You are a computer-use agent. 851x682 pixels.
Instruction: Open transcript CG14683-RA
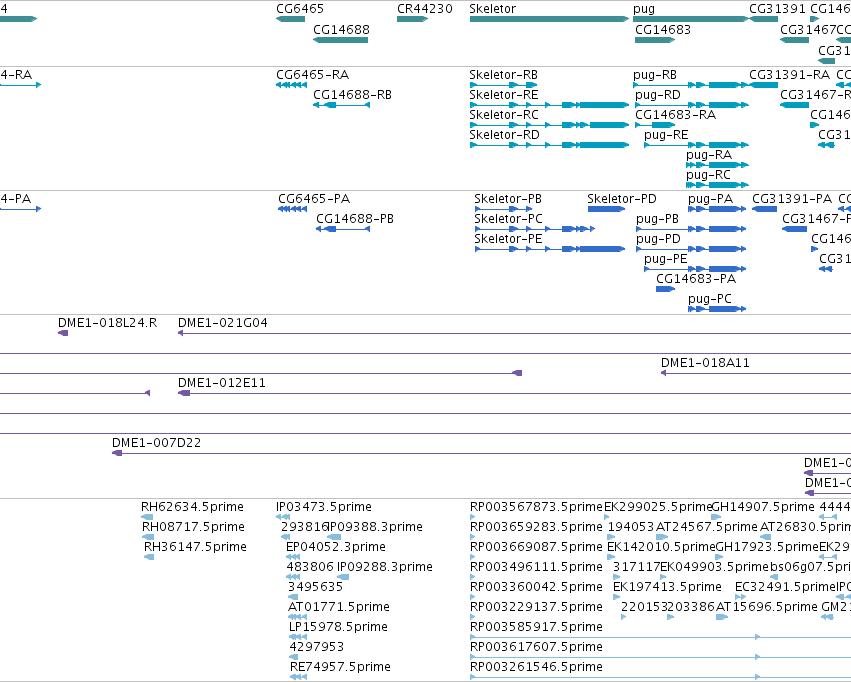point(655,125)
